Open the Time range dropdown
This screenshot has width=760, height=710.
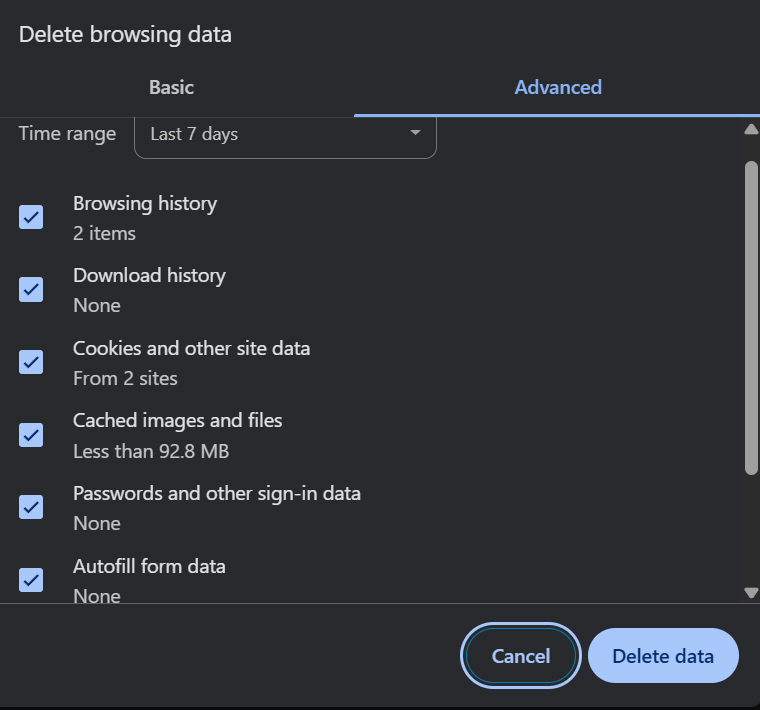285,134
